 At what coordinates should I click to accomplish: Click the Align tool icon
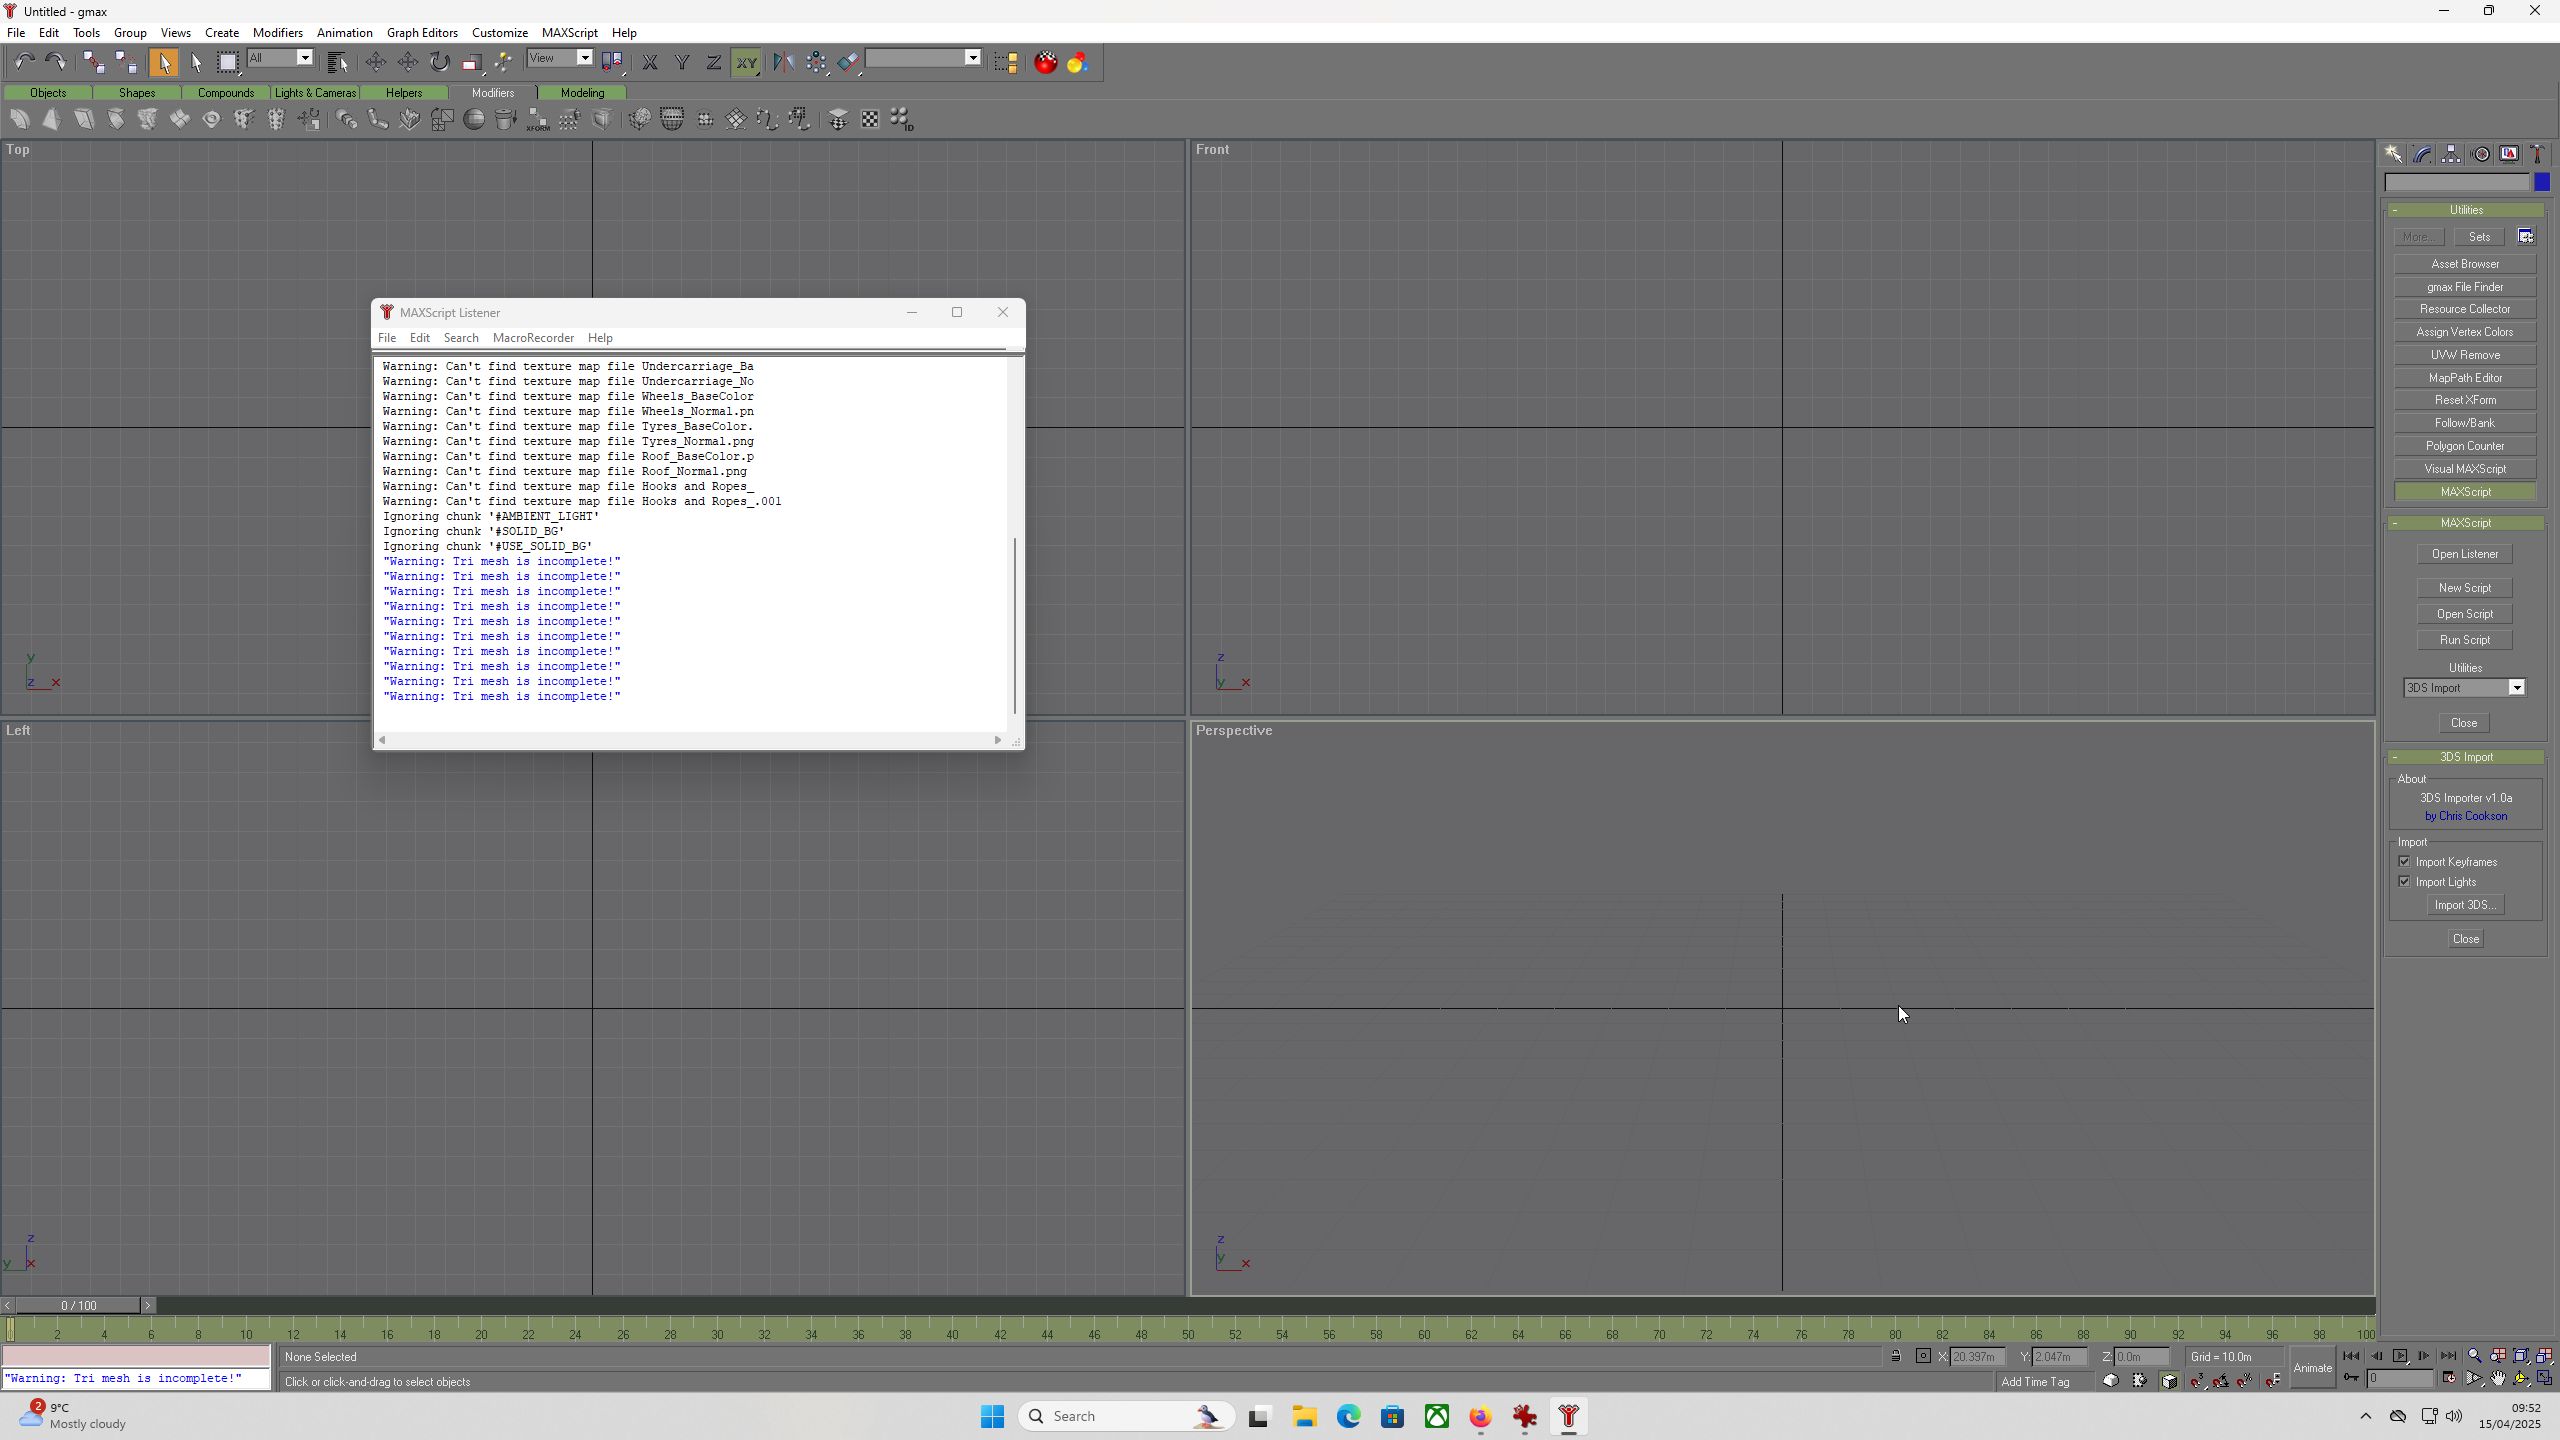click(x=848, y=62)
